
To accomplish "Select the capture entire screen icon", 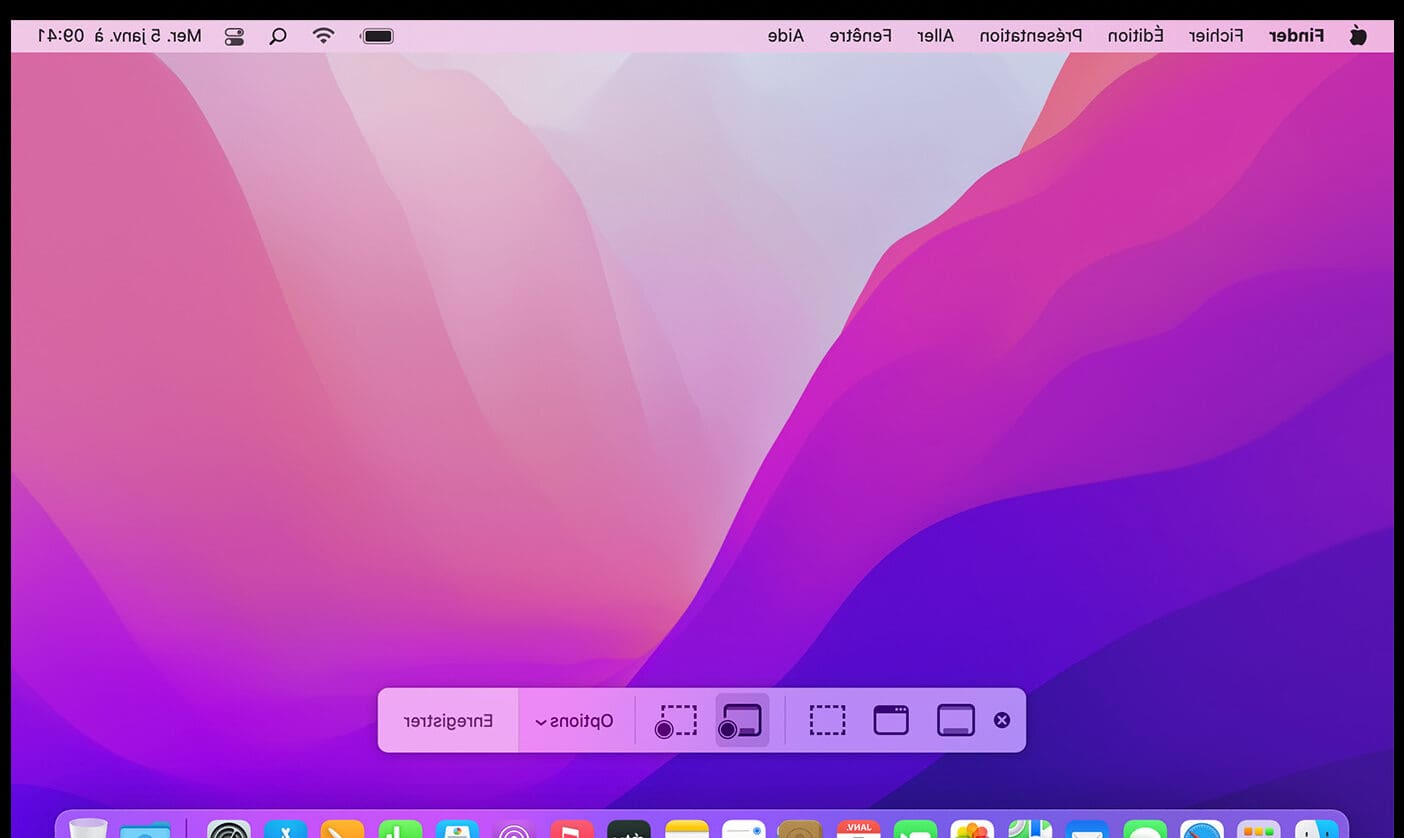I will click(x=956, y=720).
